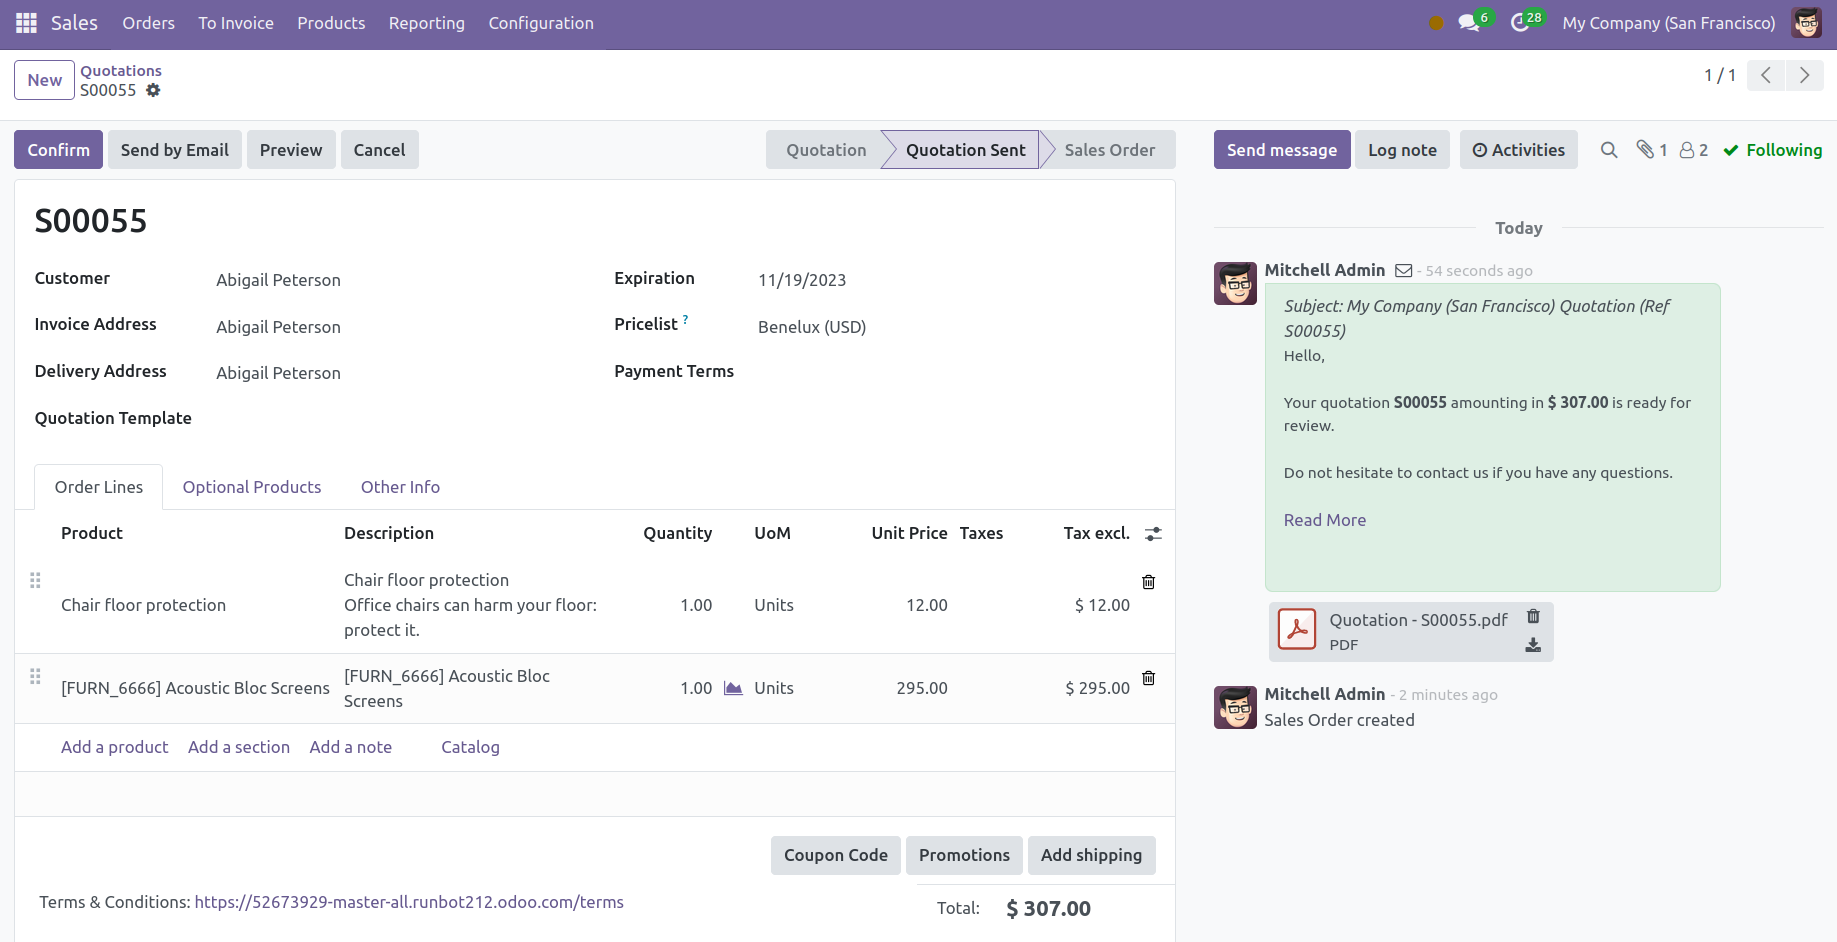Click the chatter search magnifier icon
This screenshot has height=942, width=1837.
(1608, 150)
